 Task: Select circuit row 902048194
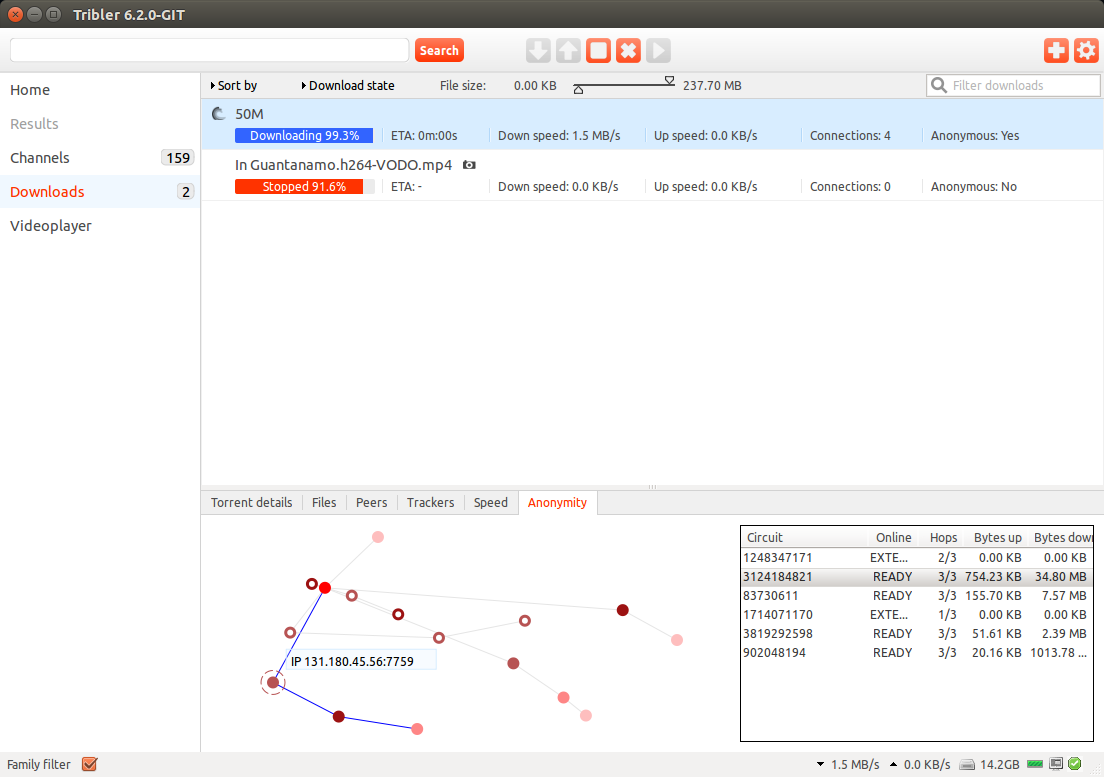[x=917, y=652]
